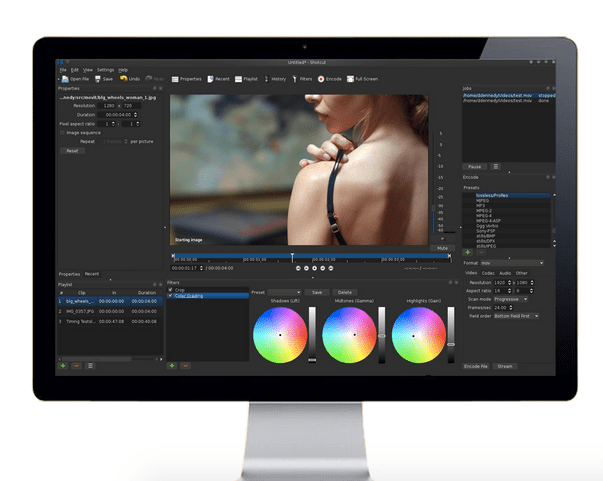Step the player timecode position spinner
603x481 pixels.
(201, 268)
